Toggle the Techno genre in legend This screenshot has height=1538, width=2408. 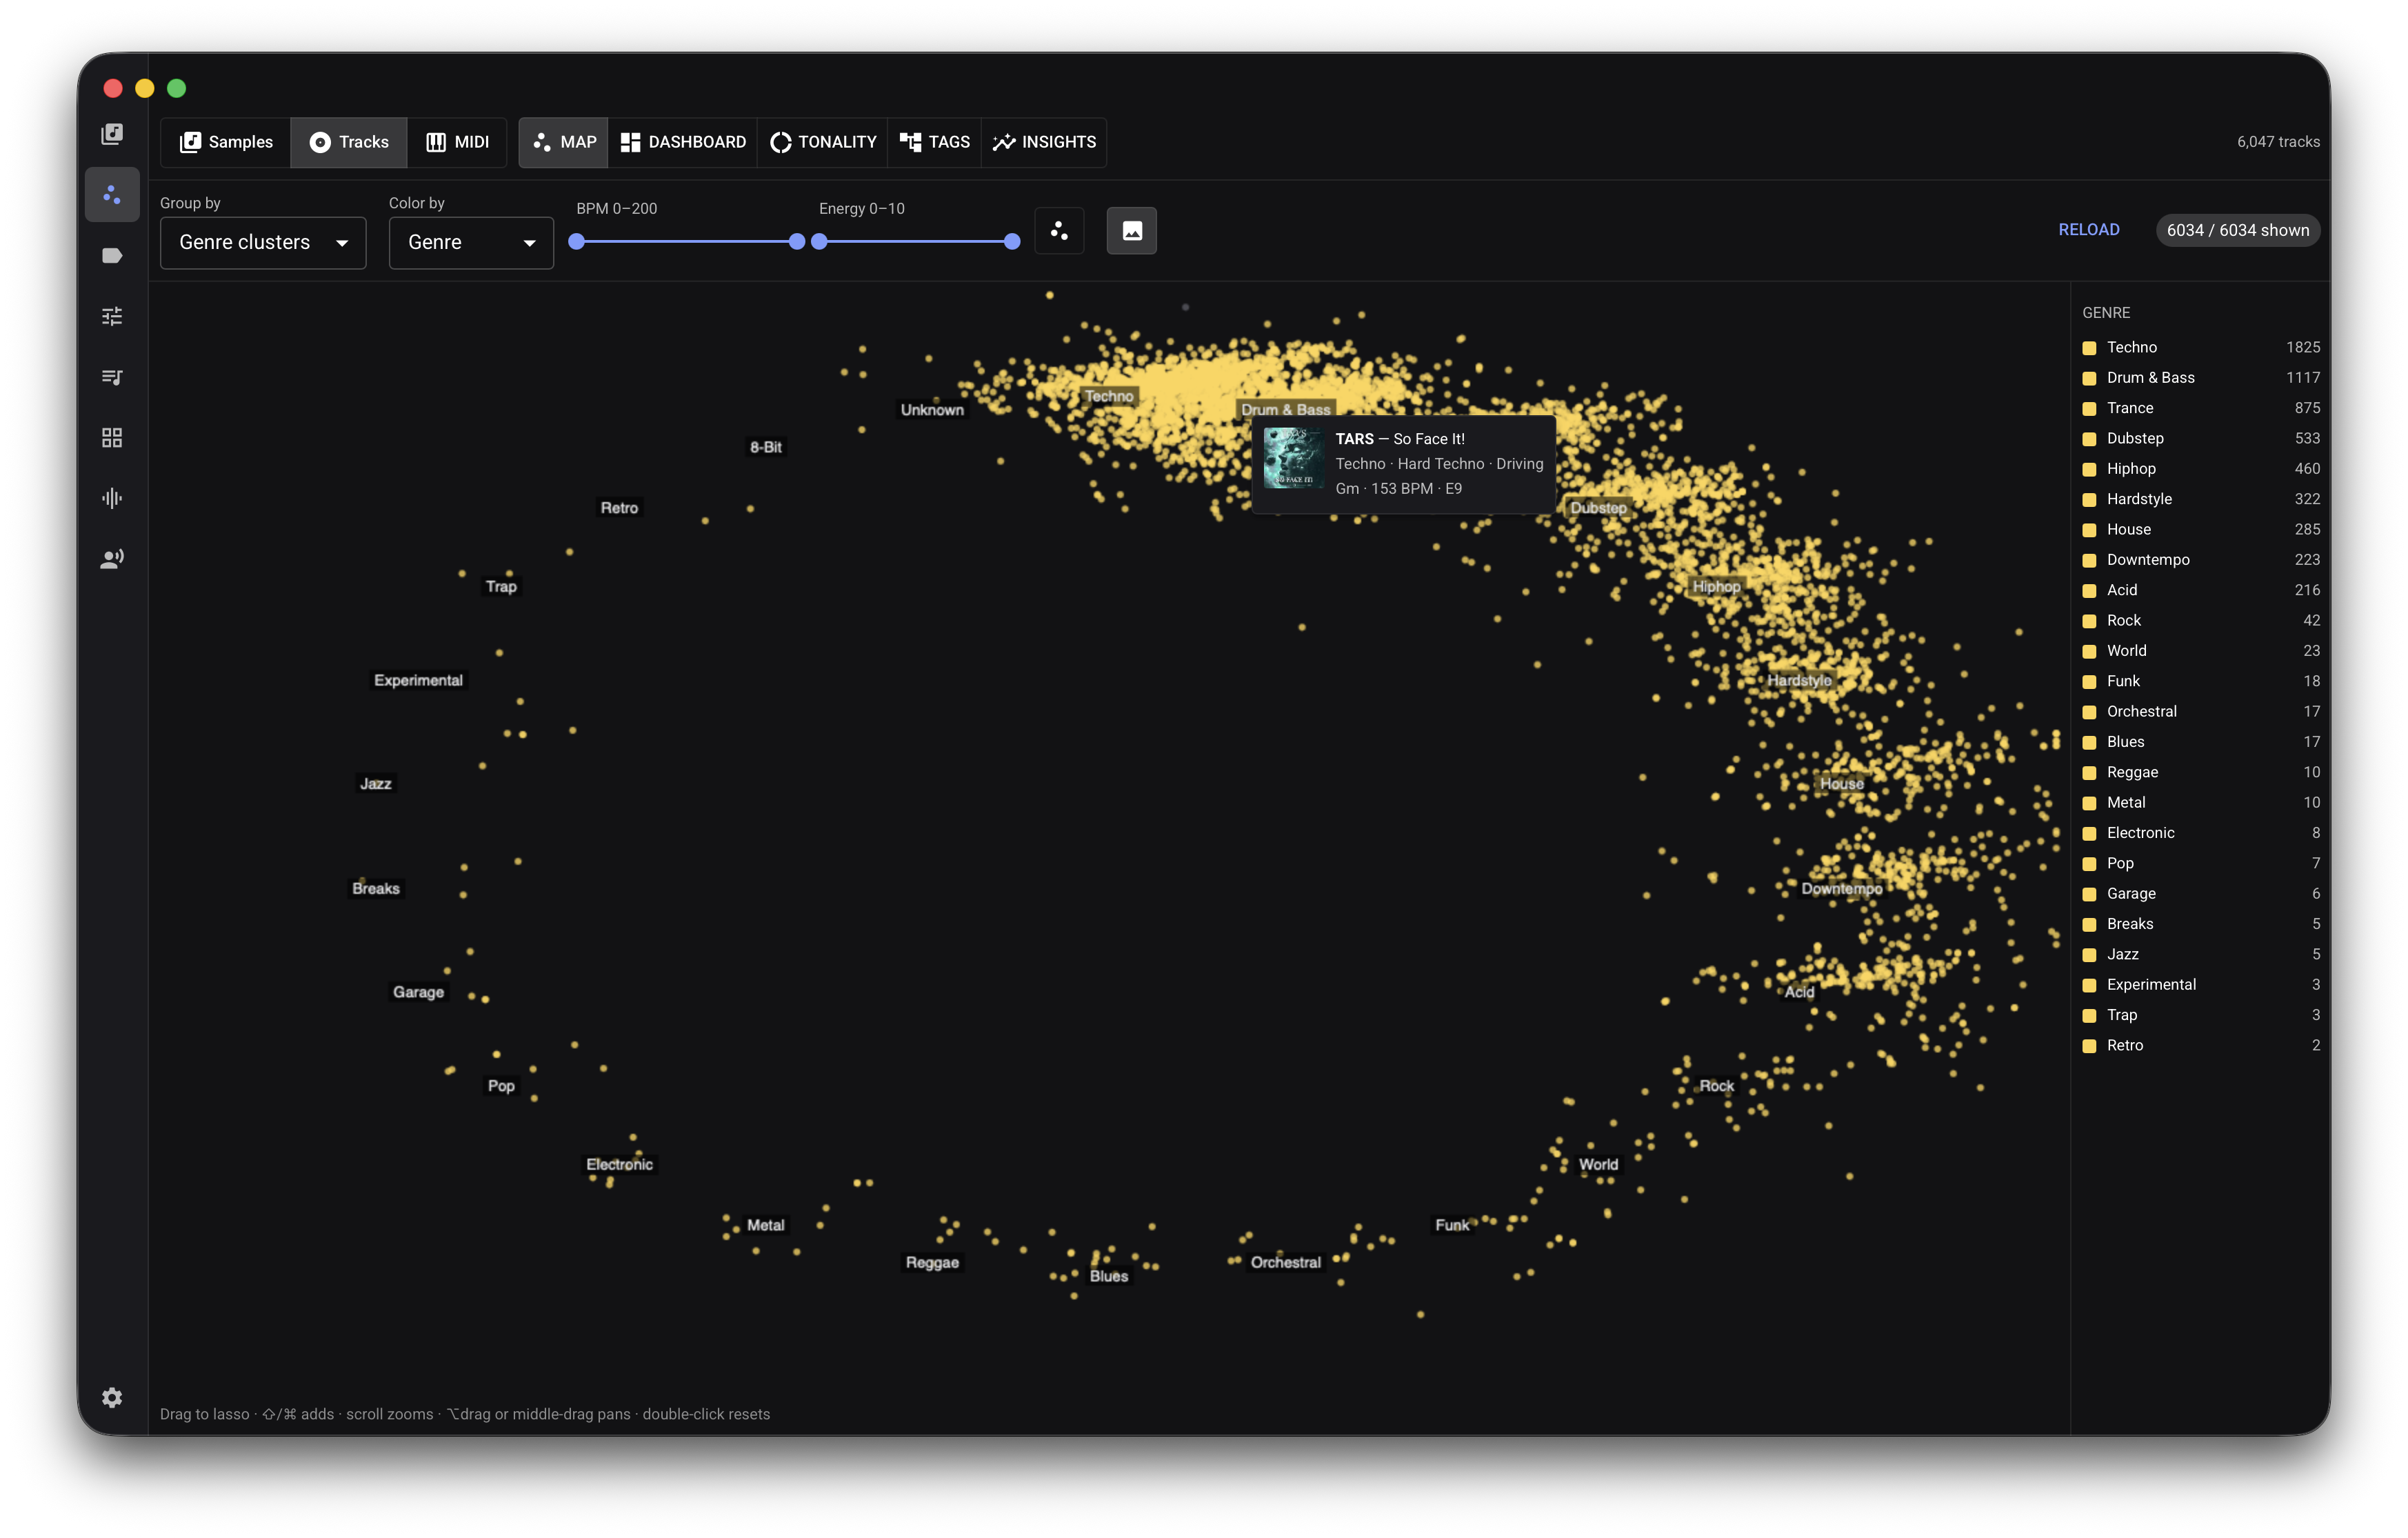[x=2200, y=347]
